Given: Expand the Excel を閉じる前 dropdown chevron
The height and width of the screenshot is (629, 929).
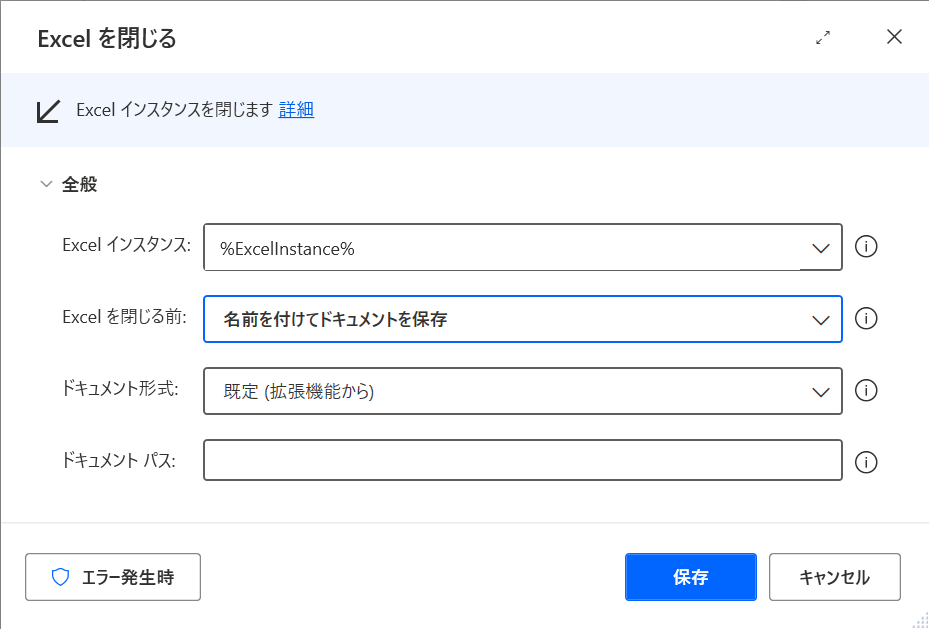Looking at the screenshot, I should click(x=821, y=320).
